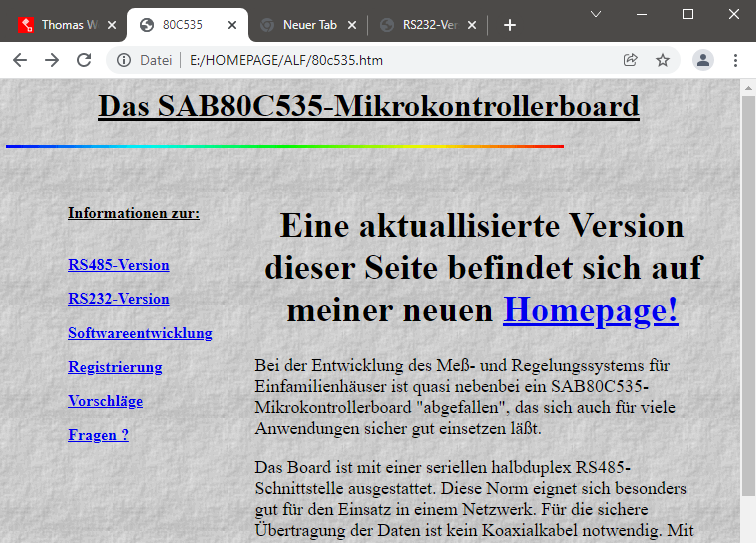
Task: Go back to the previous page
Action: click(20, 60)
